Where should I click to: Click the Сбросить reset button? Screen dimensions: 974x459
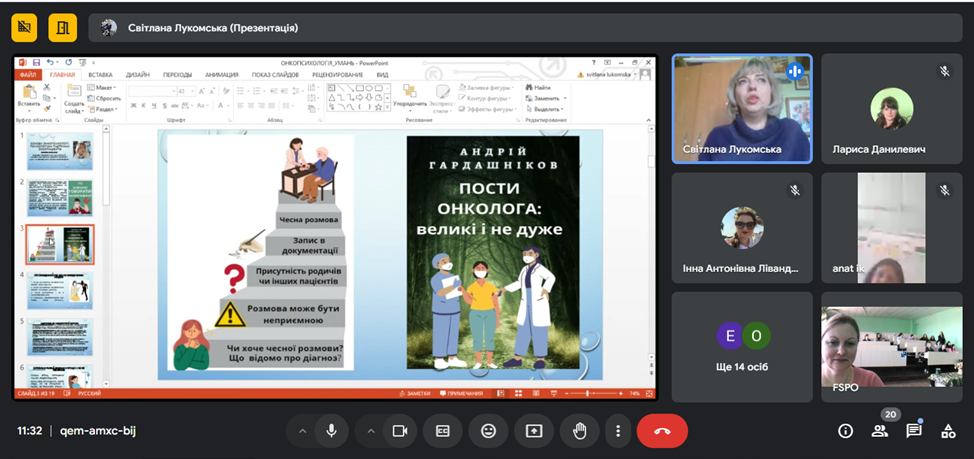tap(104, 98)
